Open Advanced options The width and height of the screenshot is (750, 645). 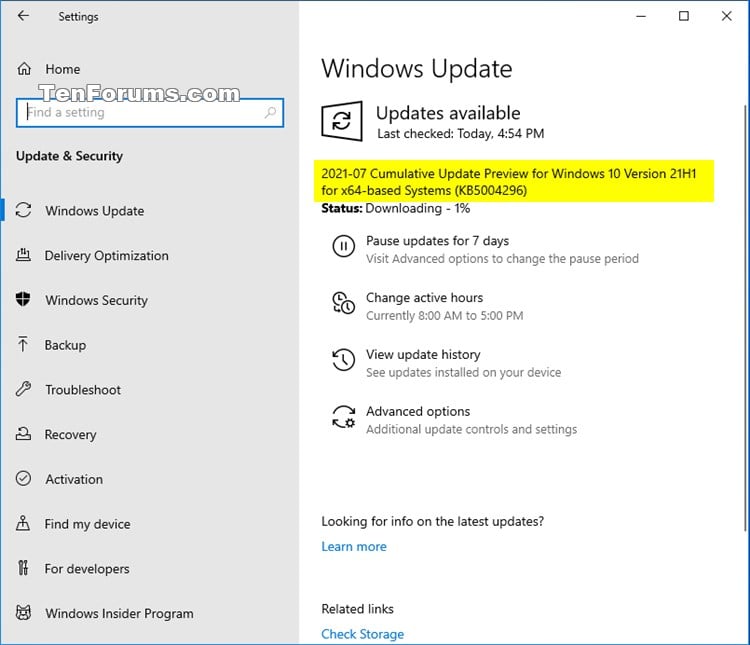pyautogui.click(x=418, y=411)
